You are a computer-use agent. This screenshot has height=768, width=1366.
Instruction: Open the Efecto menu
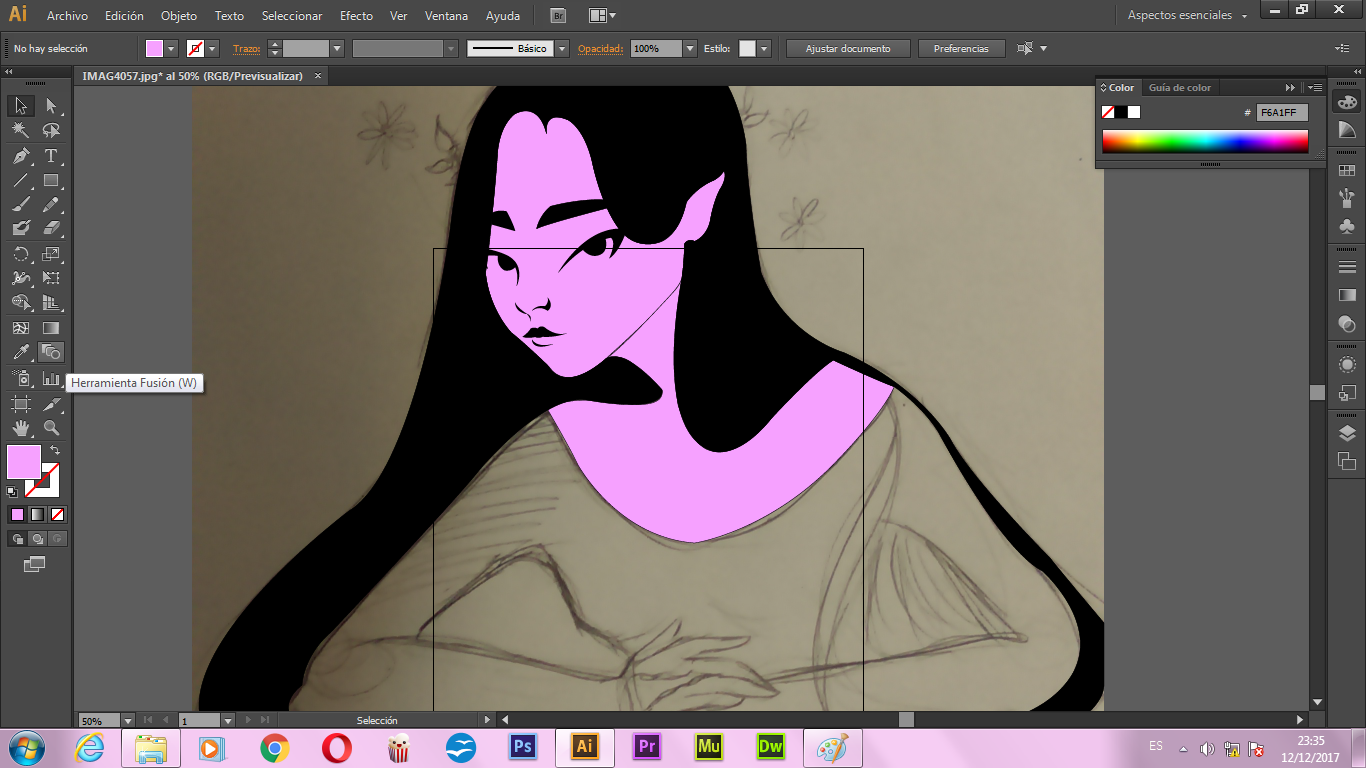click(356, 16)
